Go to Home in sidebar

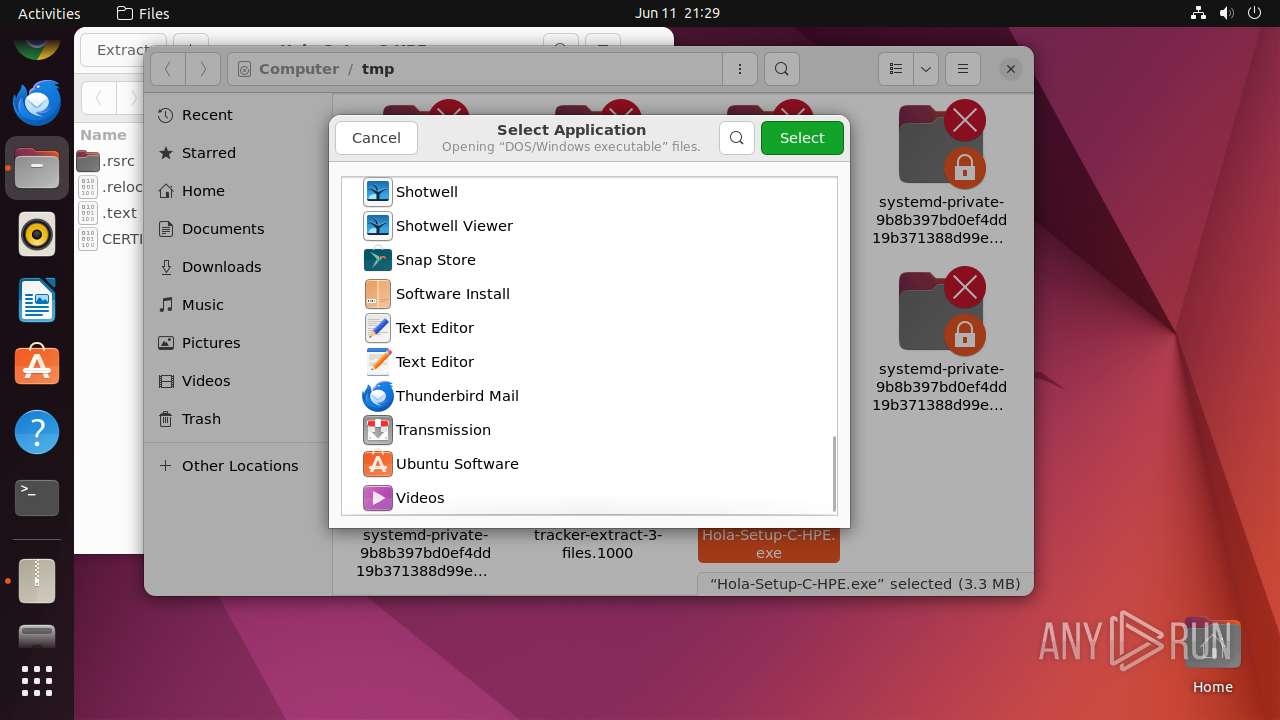click(x=238, y=191)
